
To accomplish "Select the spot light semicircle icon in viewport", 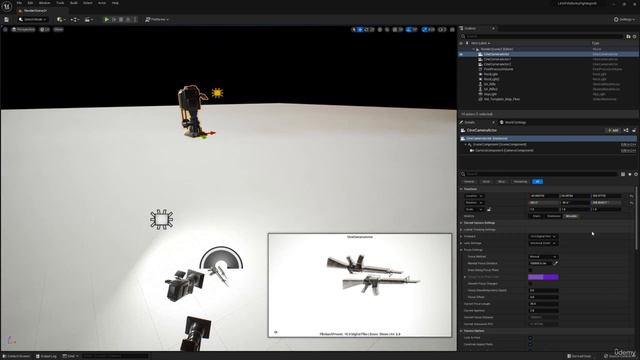I will (221, 258).
